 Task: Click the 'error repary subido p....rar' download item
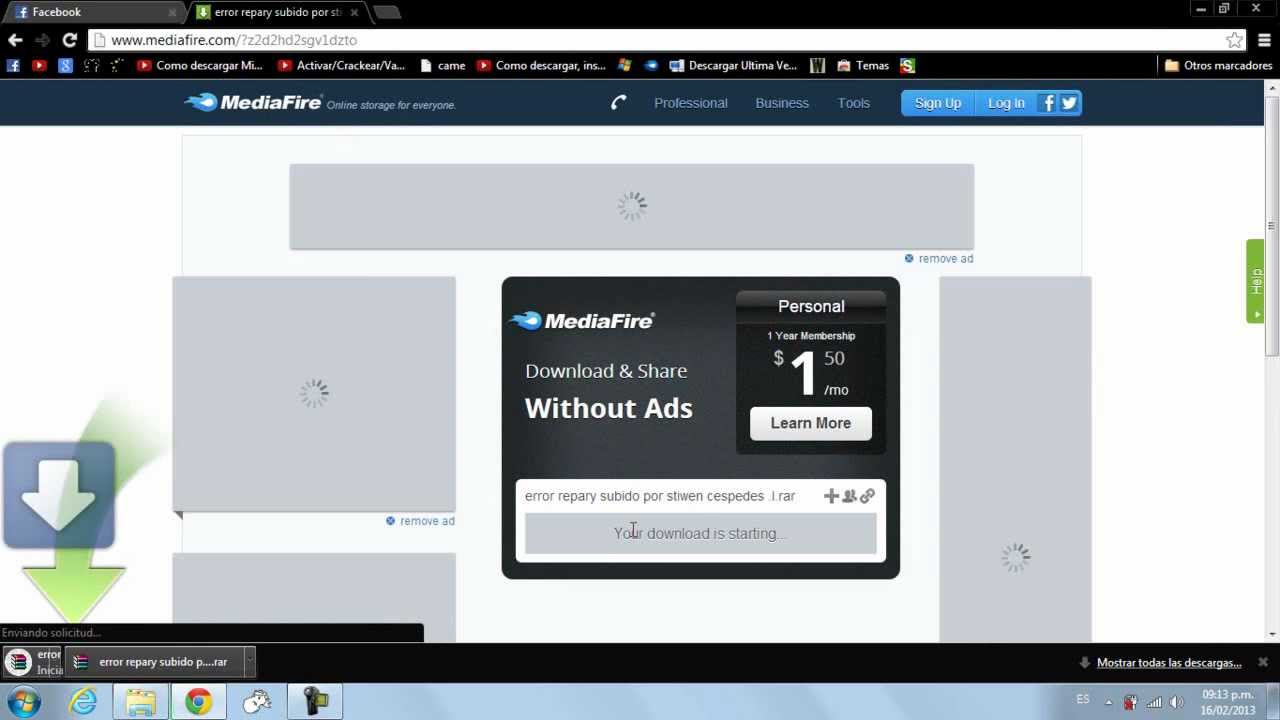[x=154, y=662]
